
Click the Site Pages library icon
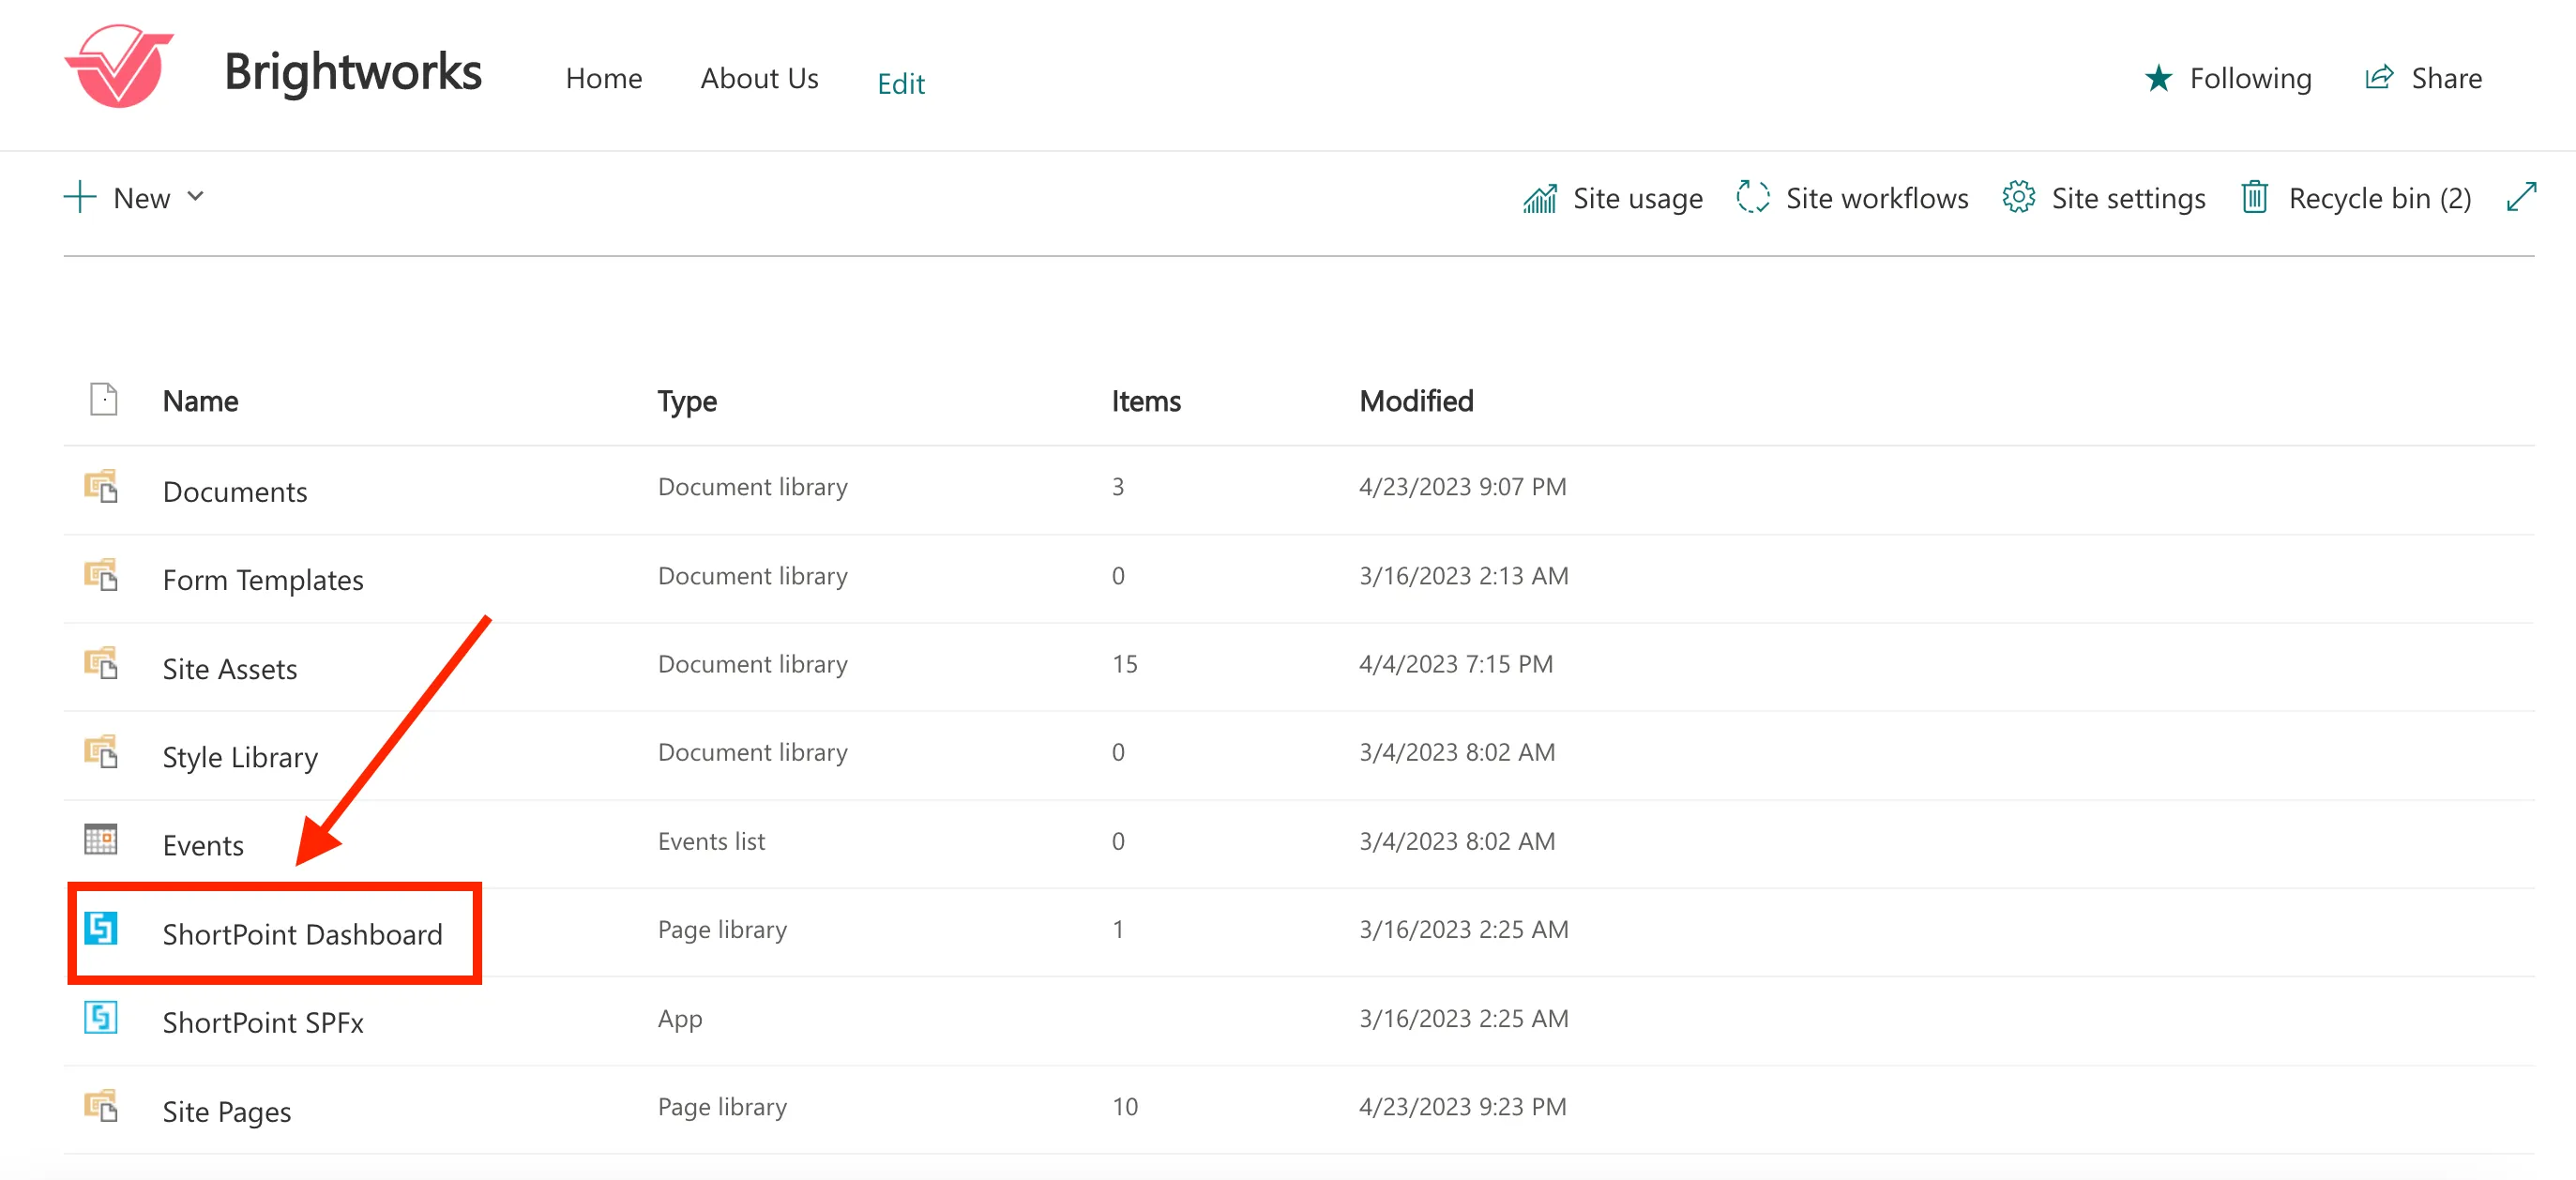pyautogui.click(x=101, y=1105)
